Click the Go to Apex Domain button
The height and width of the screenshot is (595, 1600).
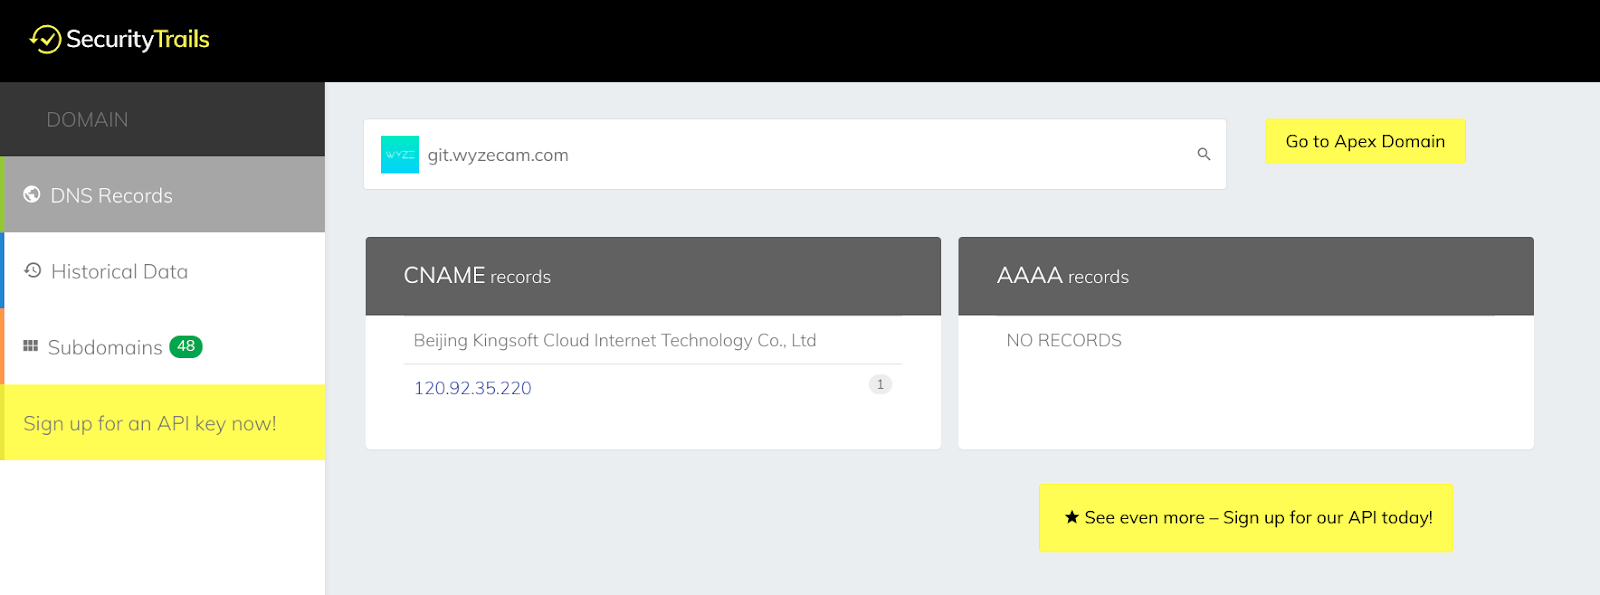pos(1365,141)
